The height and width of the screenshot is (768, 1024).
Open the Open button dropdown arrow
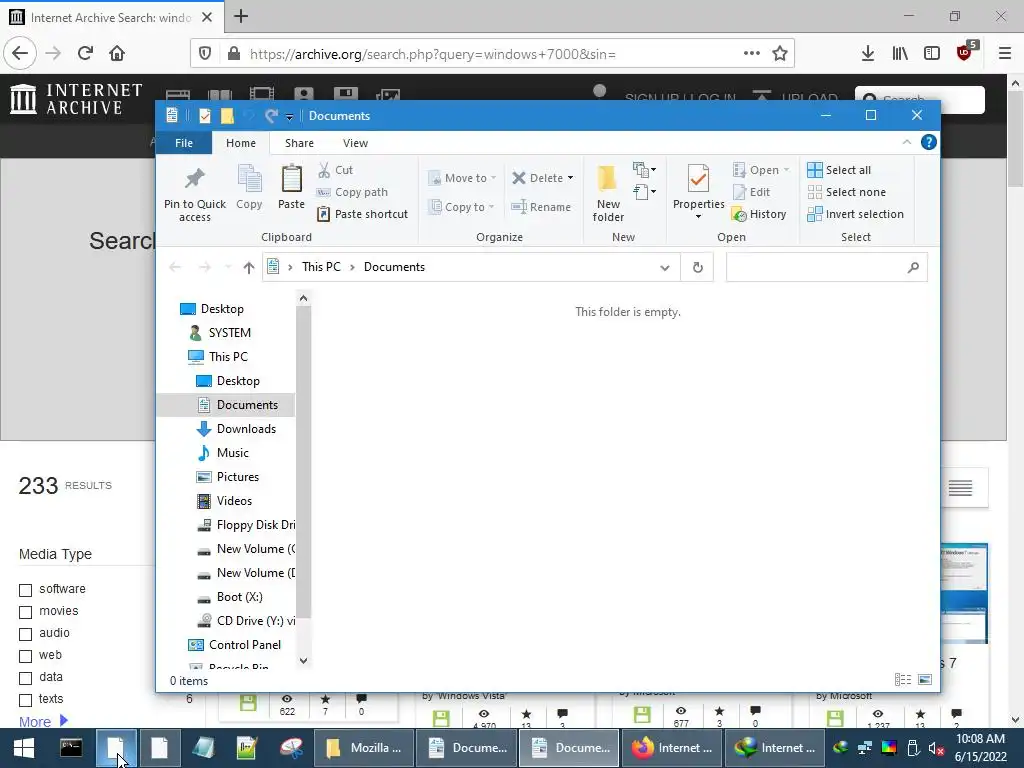[x=786, y=170]
